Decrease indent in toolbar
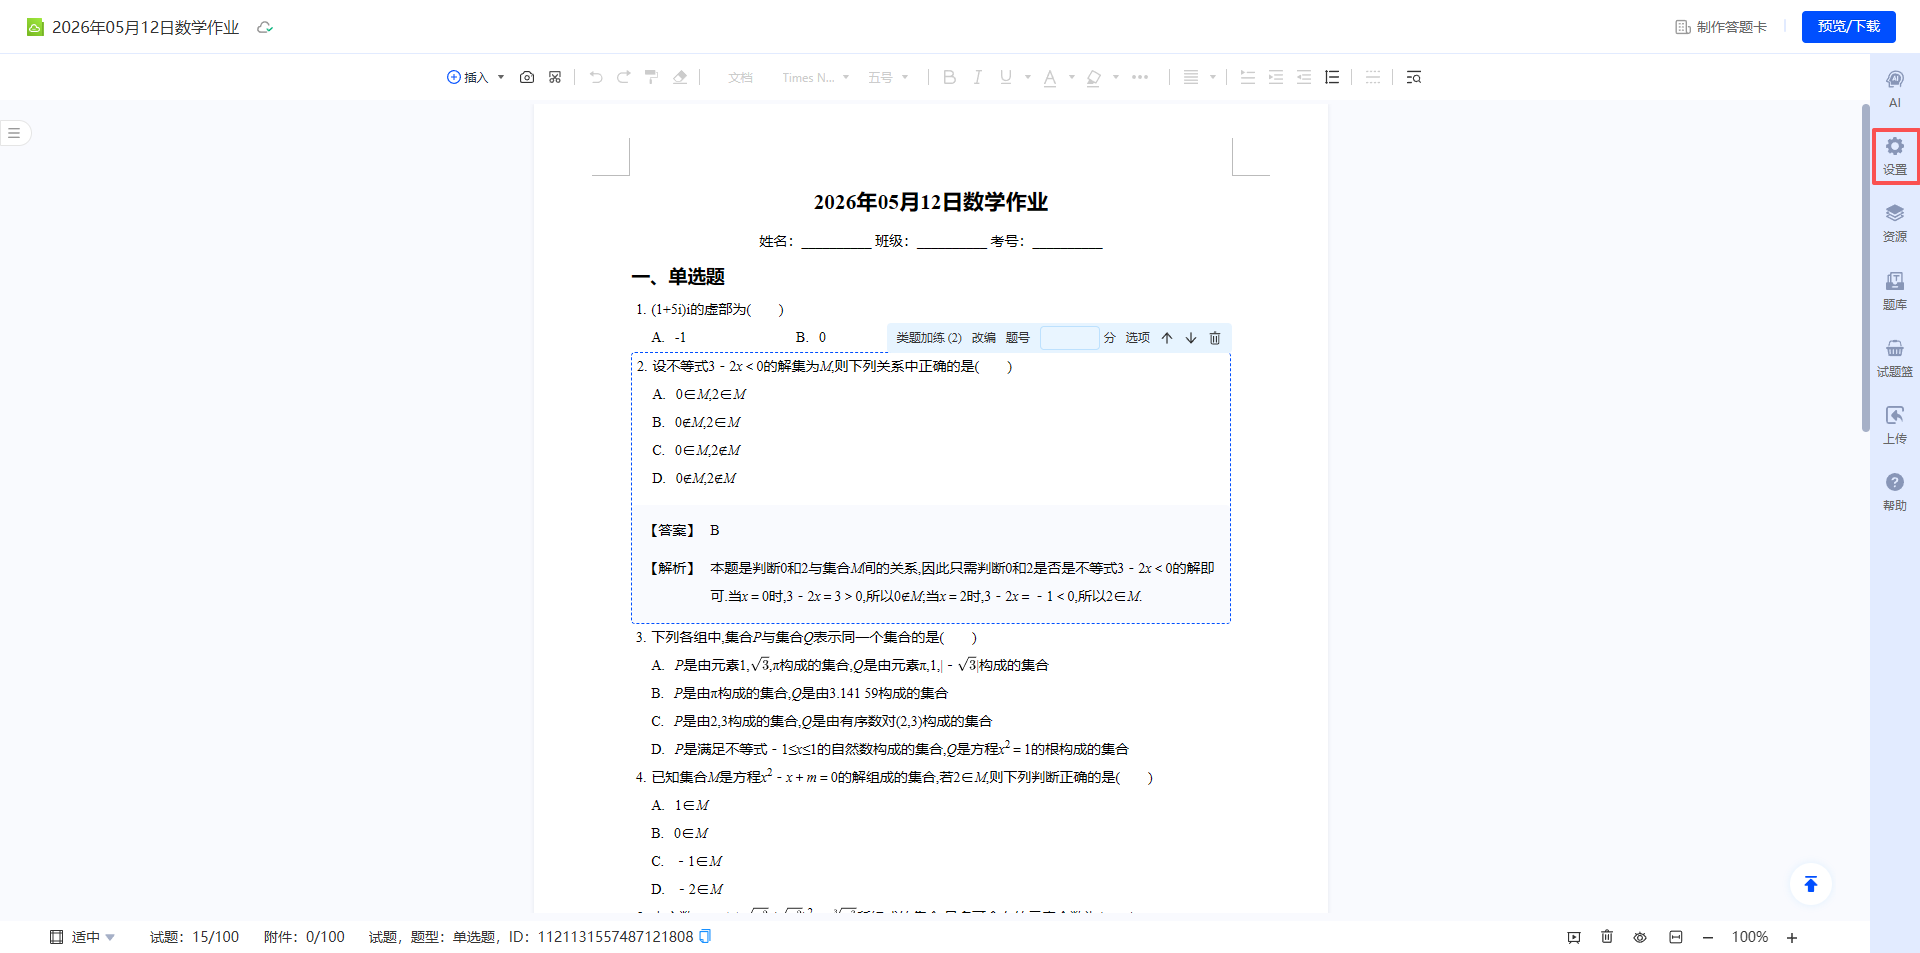 (1304, 77)
